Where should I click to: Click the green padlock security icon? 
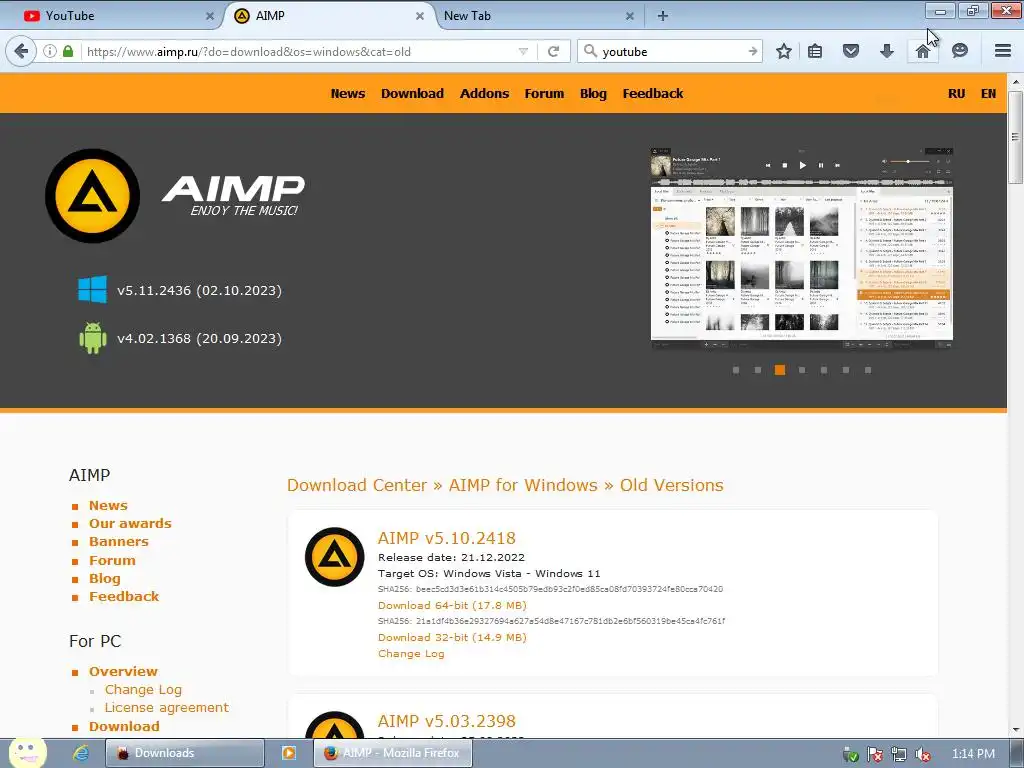(x=68, y=51)
